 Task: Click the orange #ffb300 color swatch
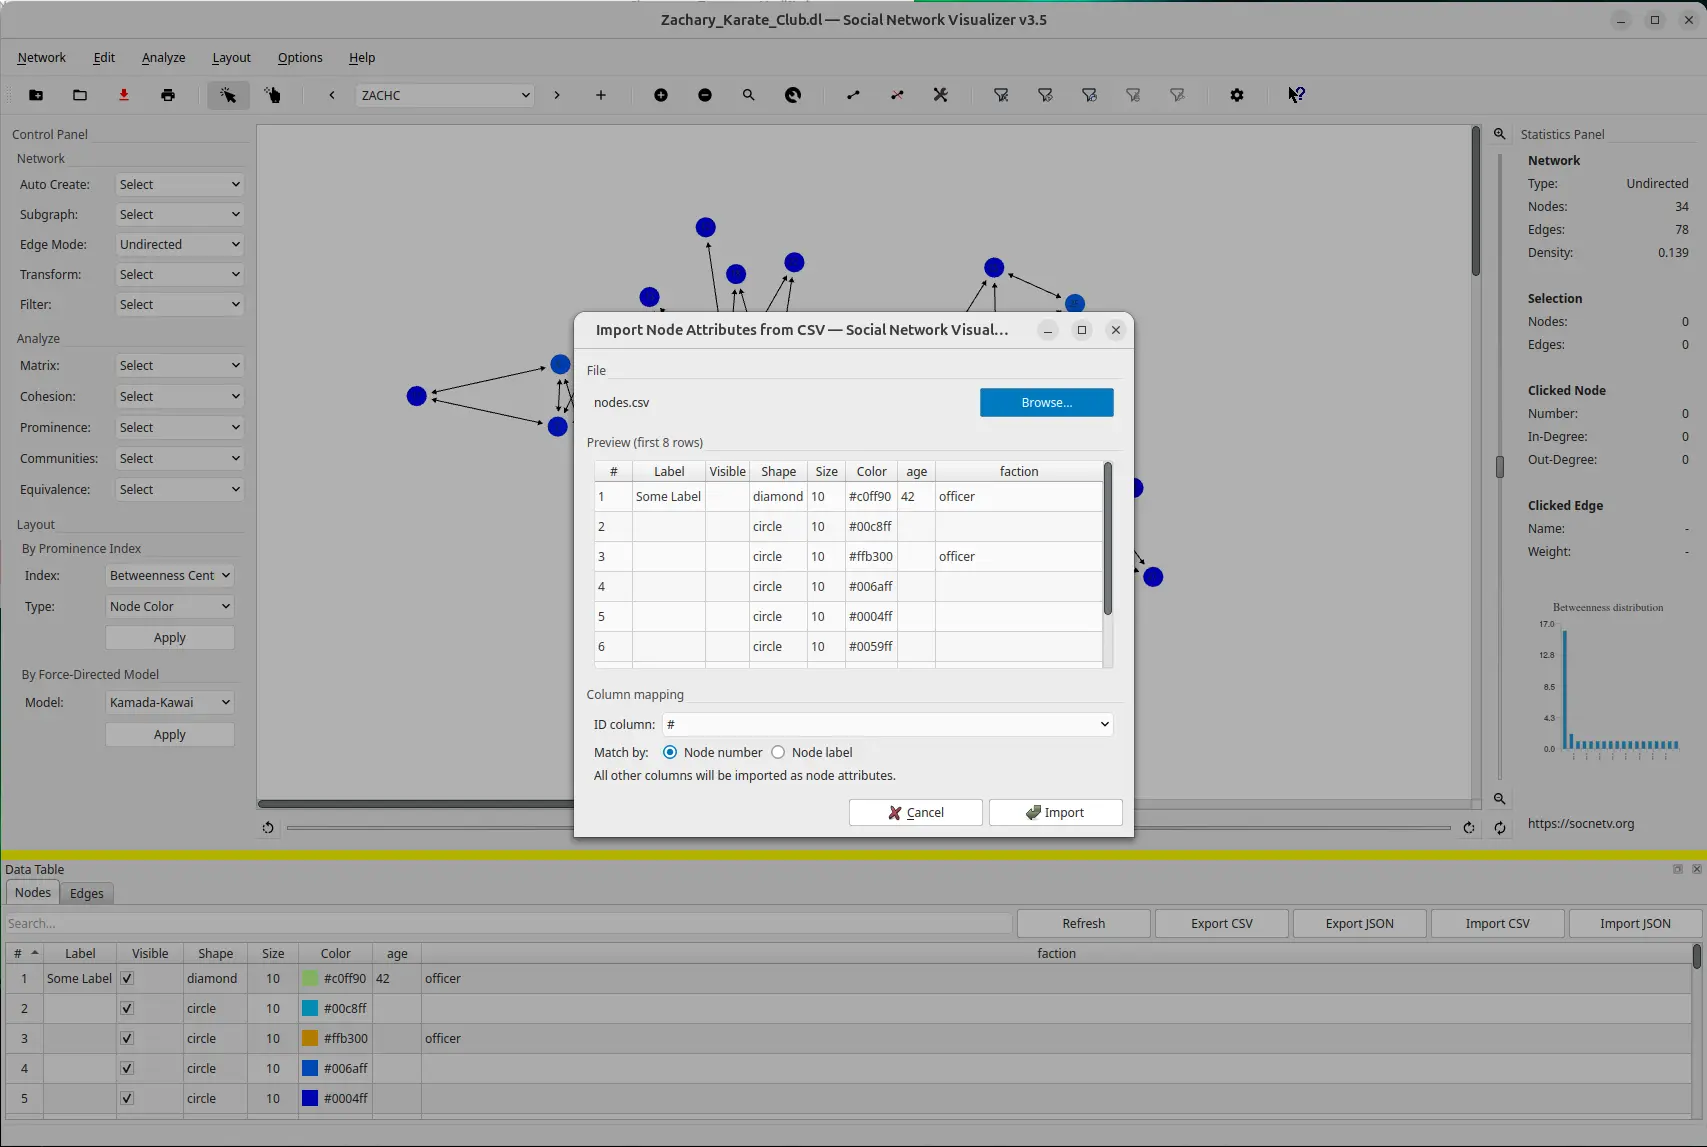coord(310,1038)
